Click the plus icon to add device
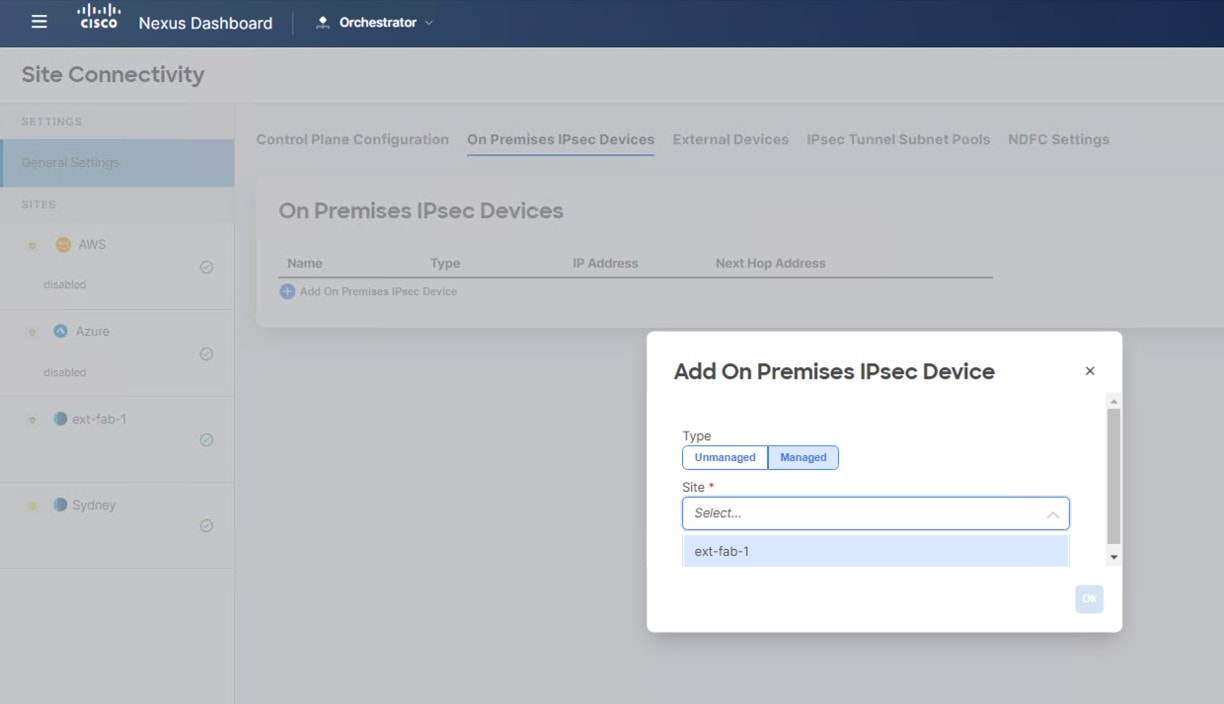Screen dimensions: 1224x704 coord(287,291)
